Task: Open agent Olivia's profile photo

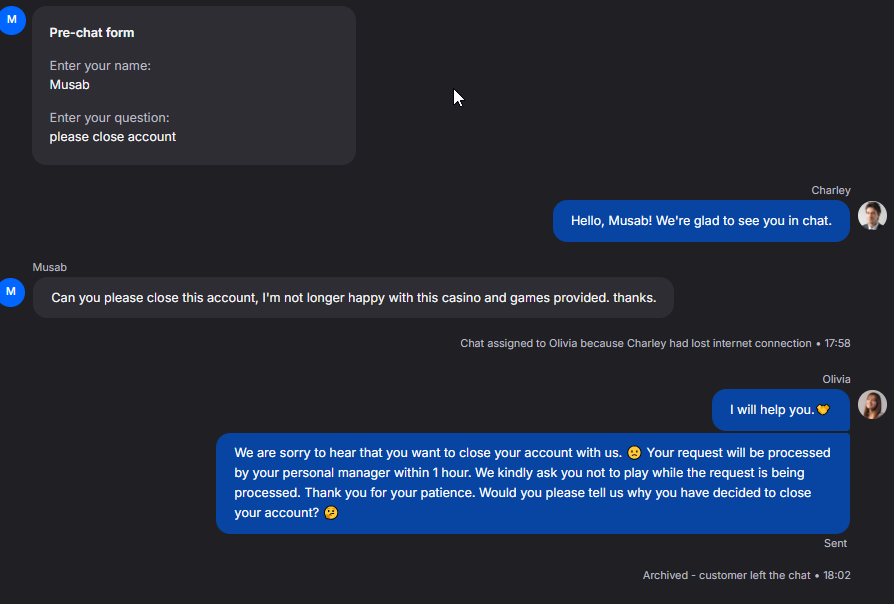Action: (x=872, y=404)
